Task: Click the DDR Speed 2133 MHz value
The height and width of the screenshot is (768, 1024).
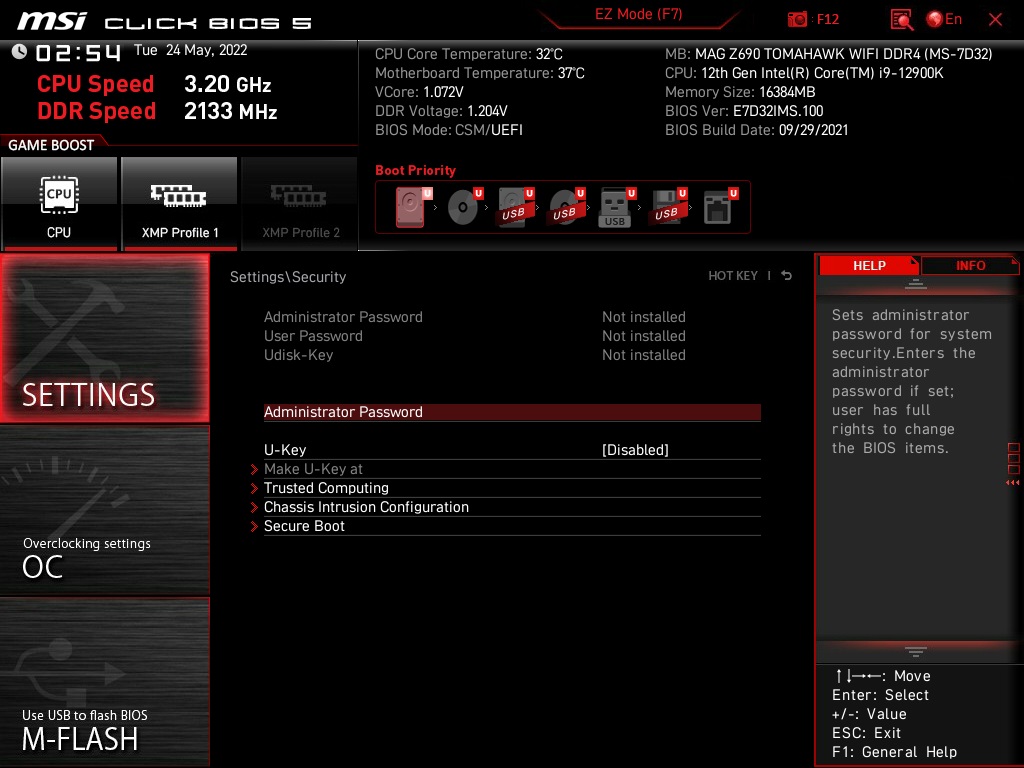Action: pos(231,111)
